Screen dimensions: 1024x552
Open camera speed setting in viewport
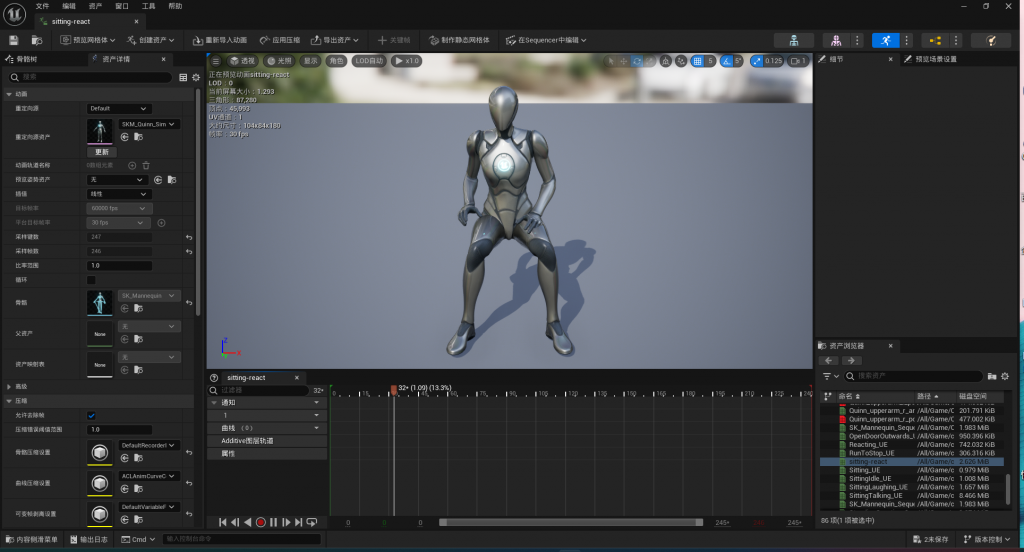798,61
